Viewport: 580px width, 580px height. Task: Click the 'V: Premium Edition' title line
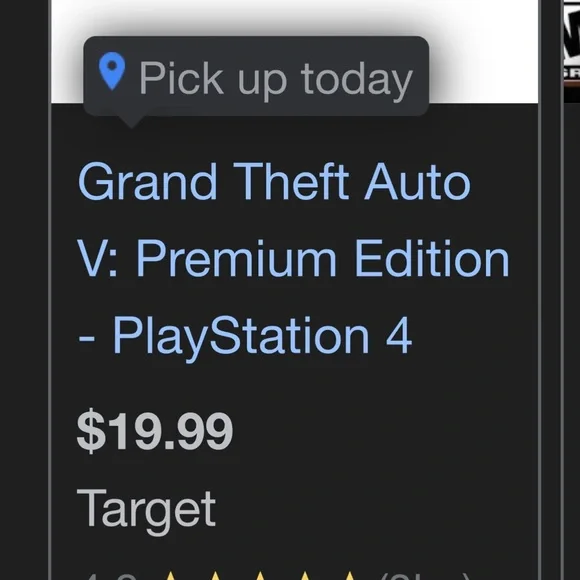(293, 258)
